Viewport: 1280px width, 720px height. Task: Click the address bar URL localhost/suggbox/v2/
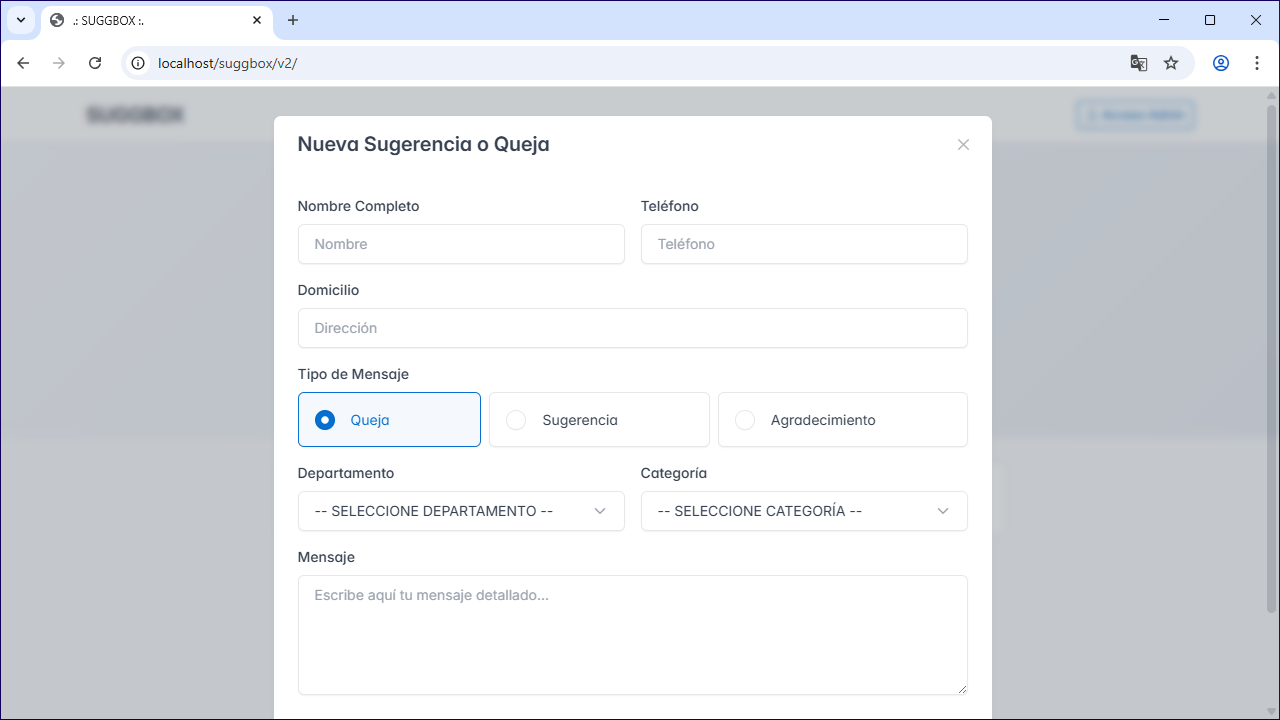point(228,63)
